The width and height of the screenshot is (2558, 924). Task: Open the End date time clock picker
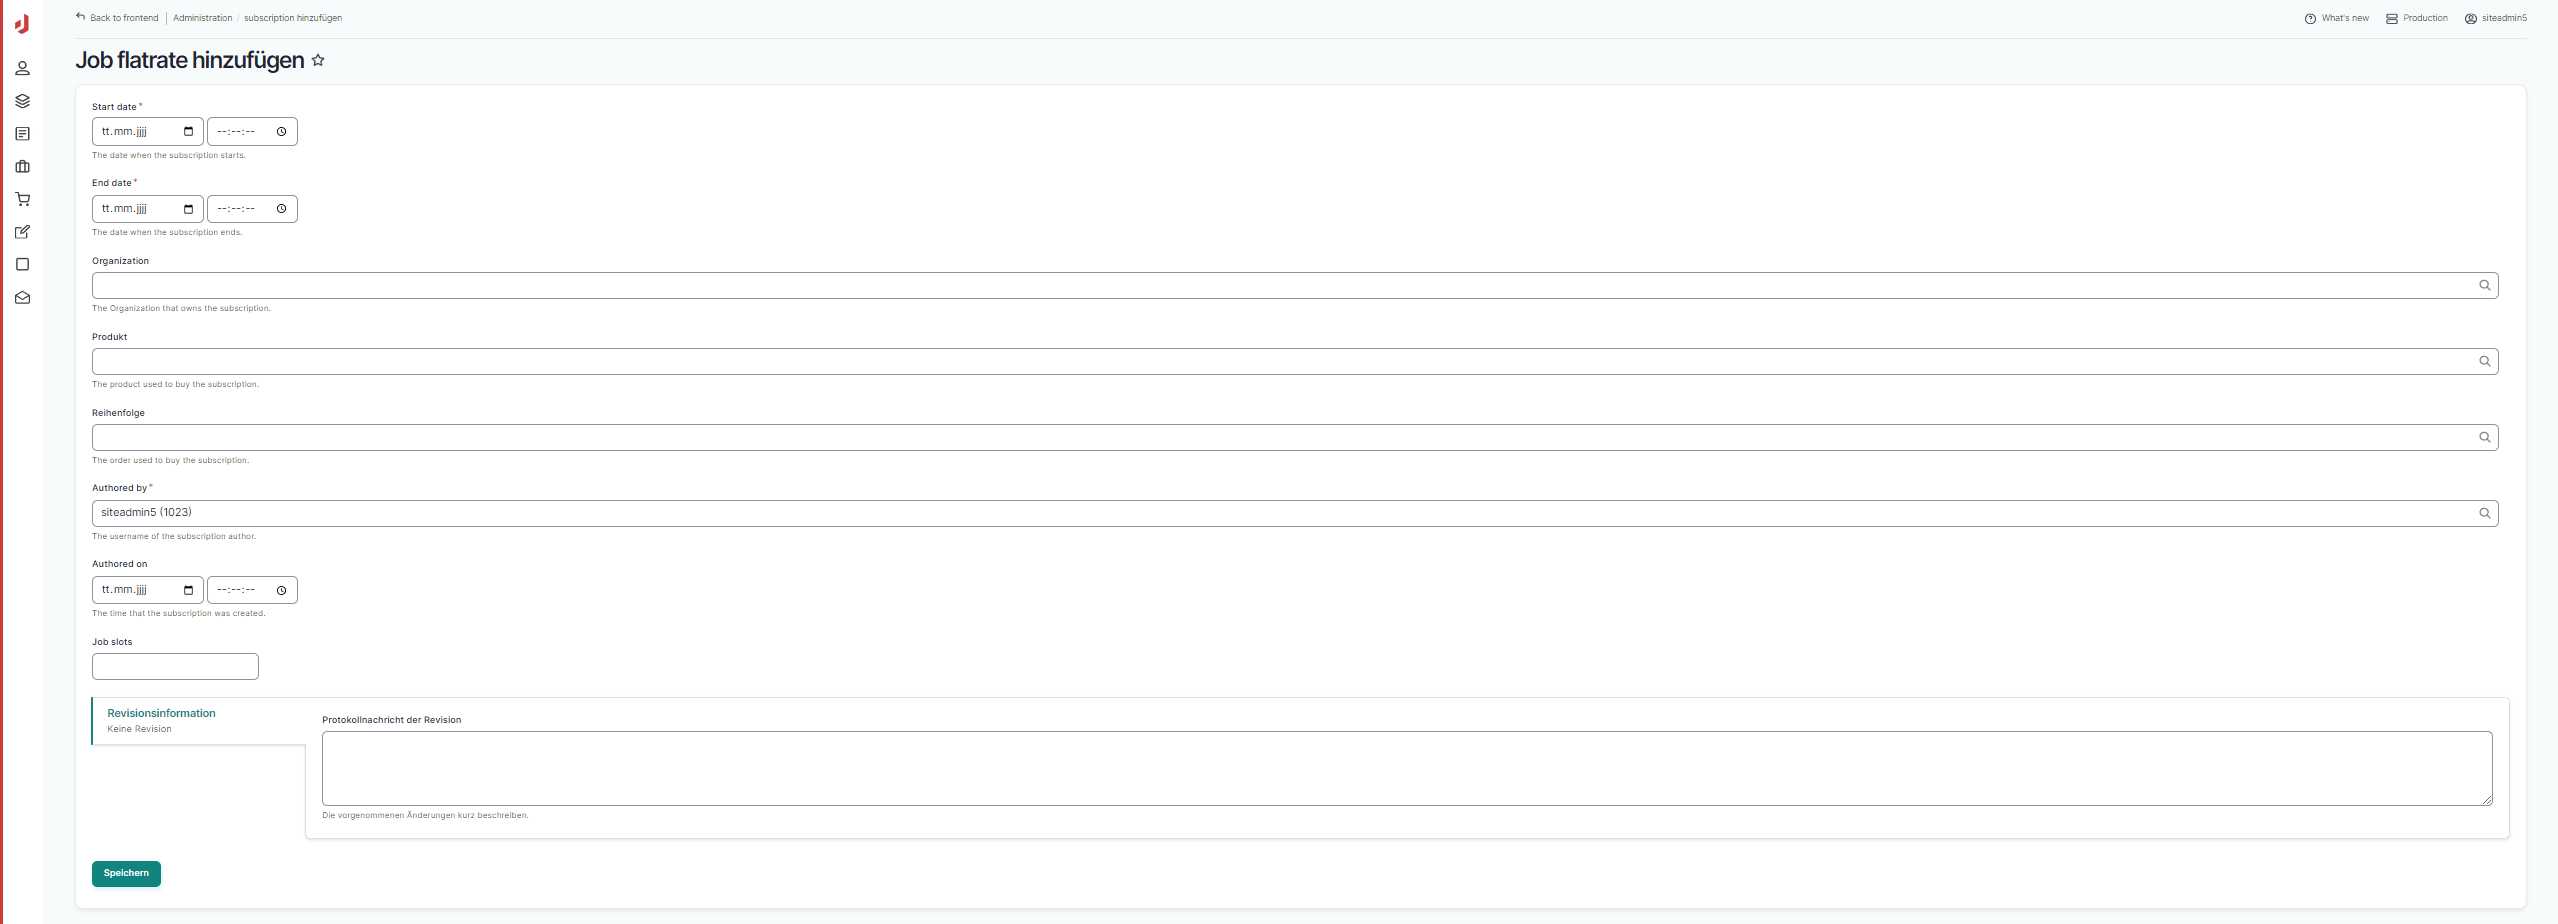[281, 209]
